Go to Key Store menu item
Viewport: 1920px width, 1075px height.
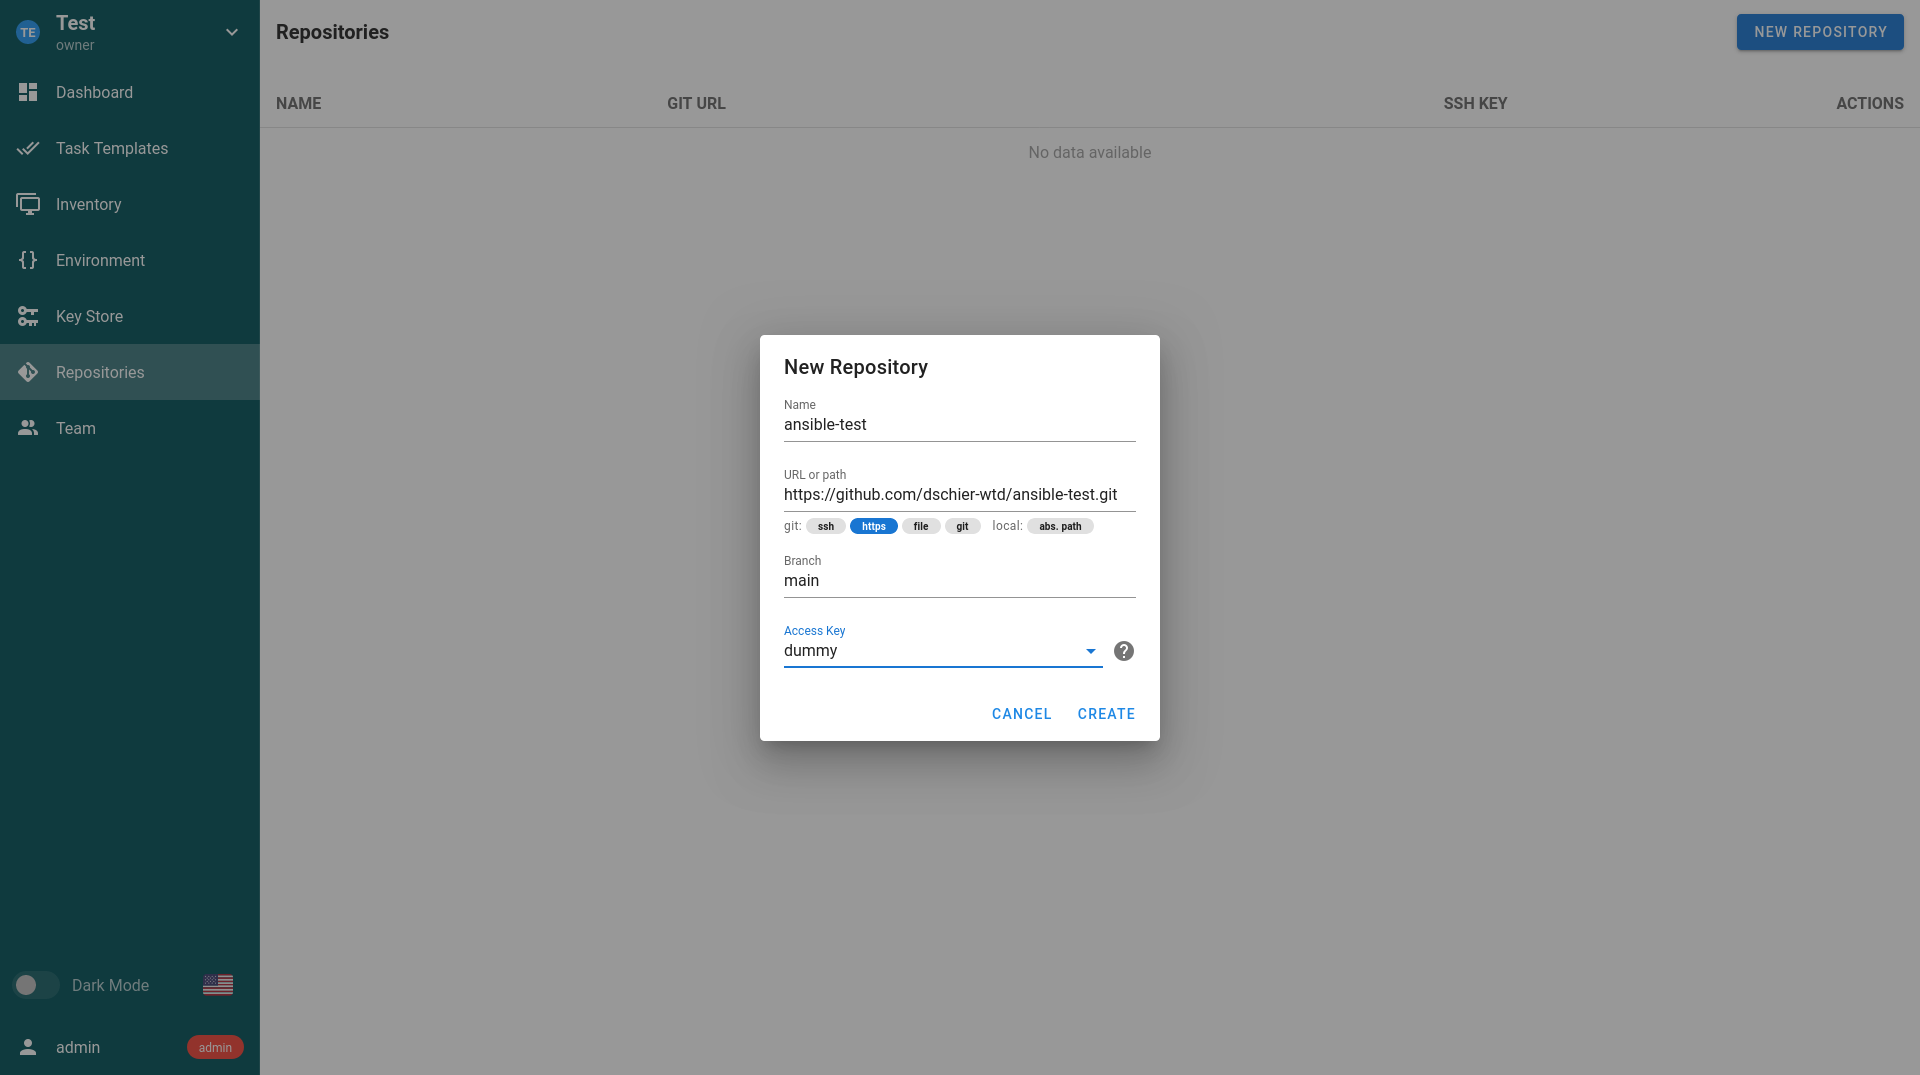coord(90,316)
